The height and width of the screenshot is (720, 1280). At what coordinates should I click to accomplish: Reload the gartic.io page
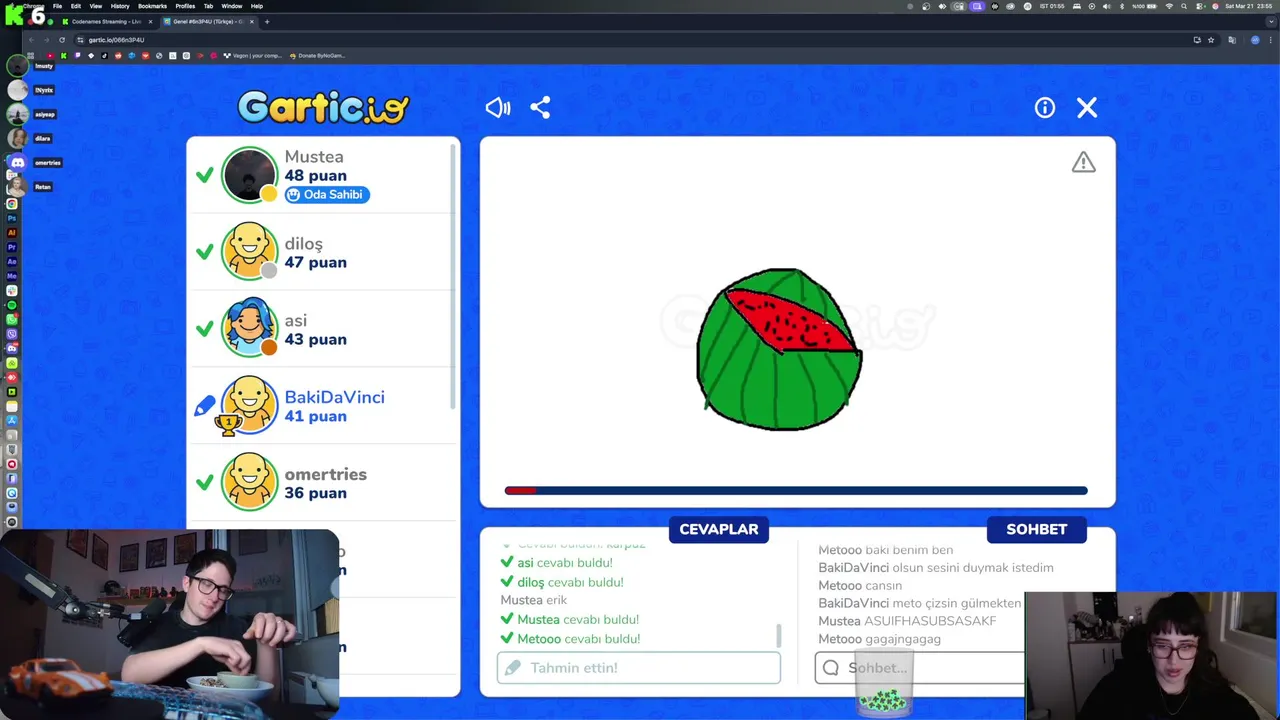click(x=62, y=40)
